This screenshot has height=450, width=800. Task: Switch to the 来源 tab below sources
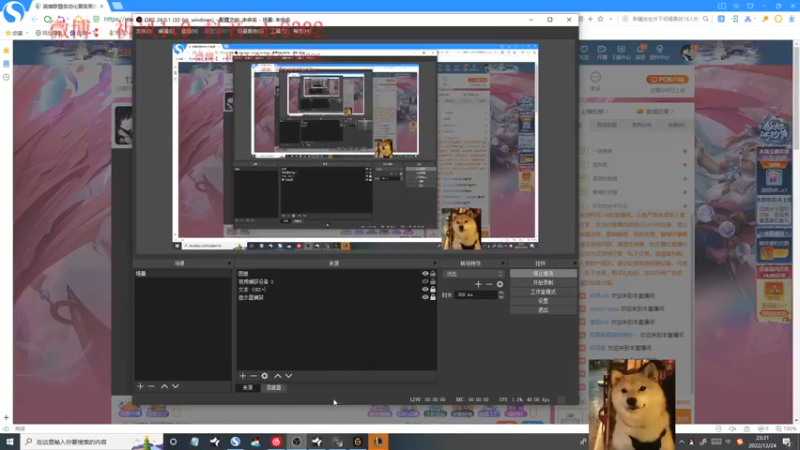(247, 388)
